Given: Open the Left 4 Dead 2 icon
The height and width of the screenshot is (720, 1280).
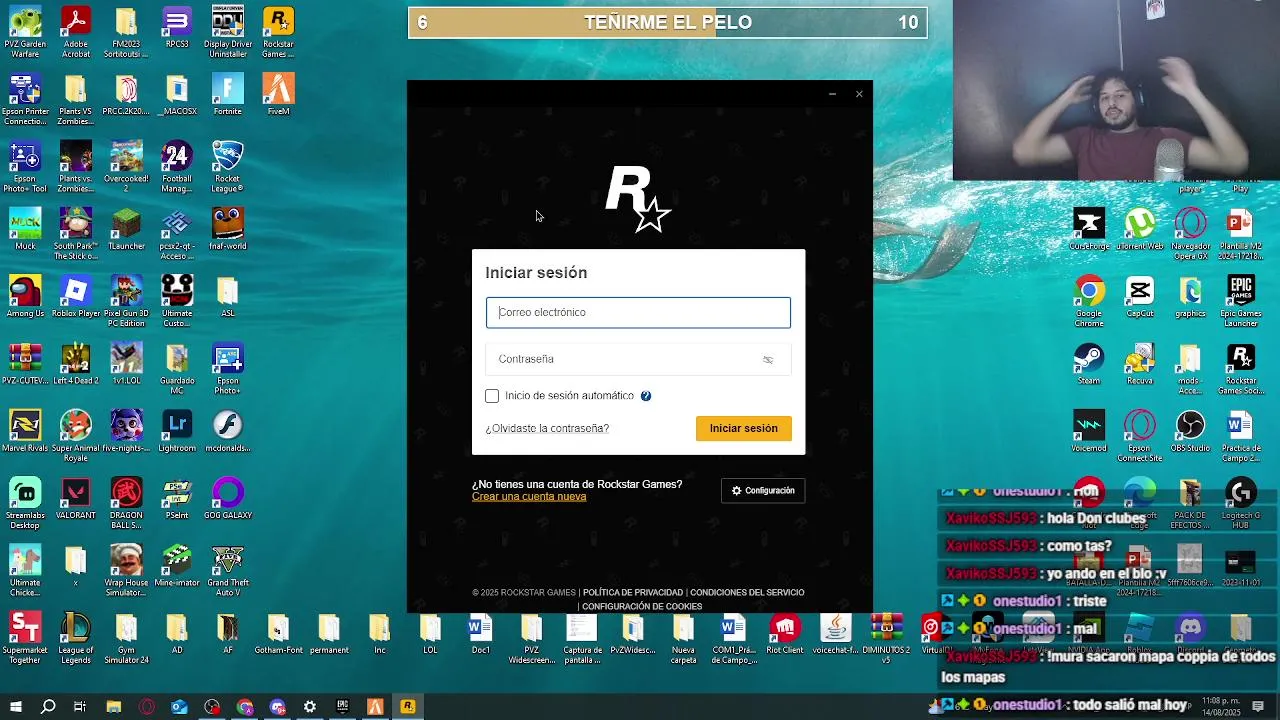Looking at the screenshot, I should point(76,364).
